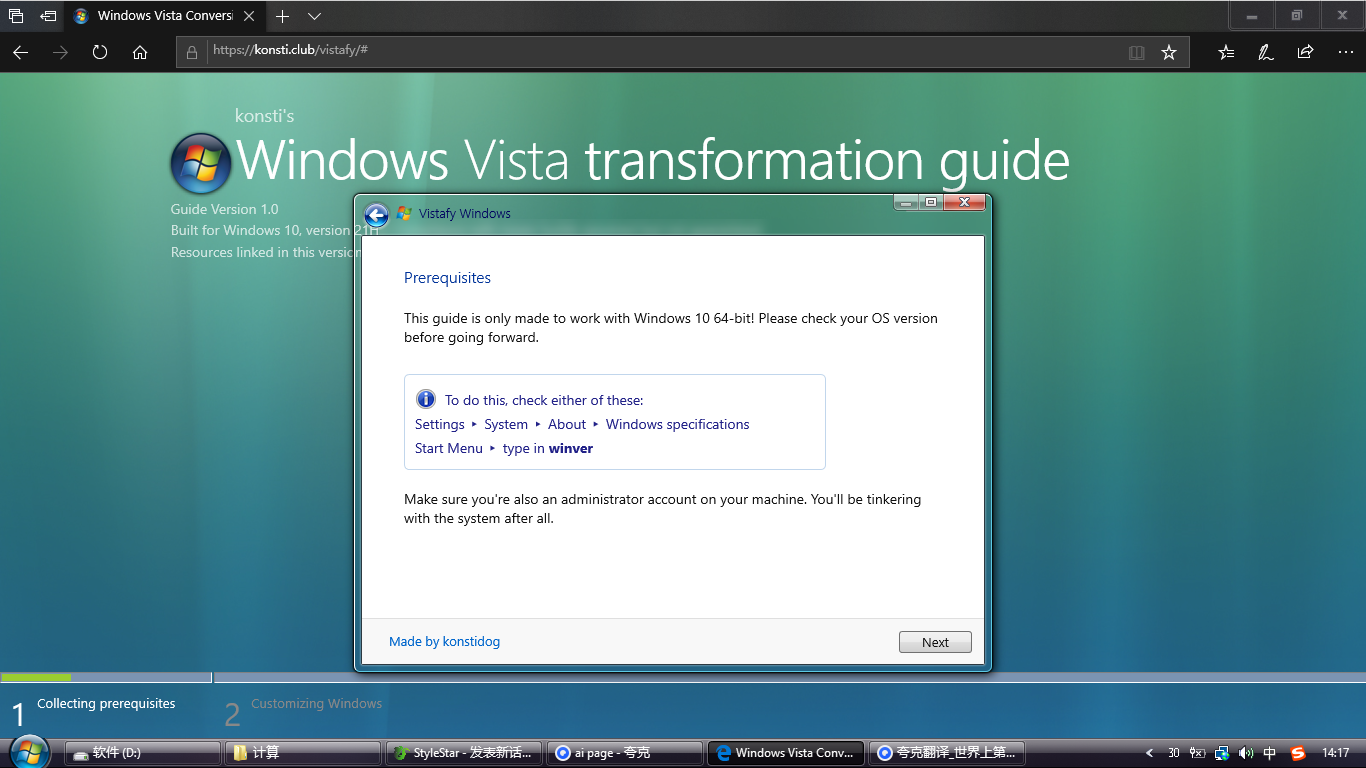Share this page

tap(1305, 52)
